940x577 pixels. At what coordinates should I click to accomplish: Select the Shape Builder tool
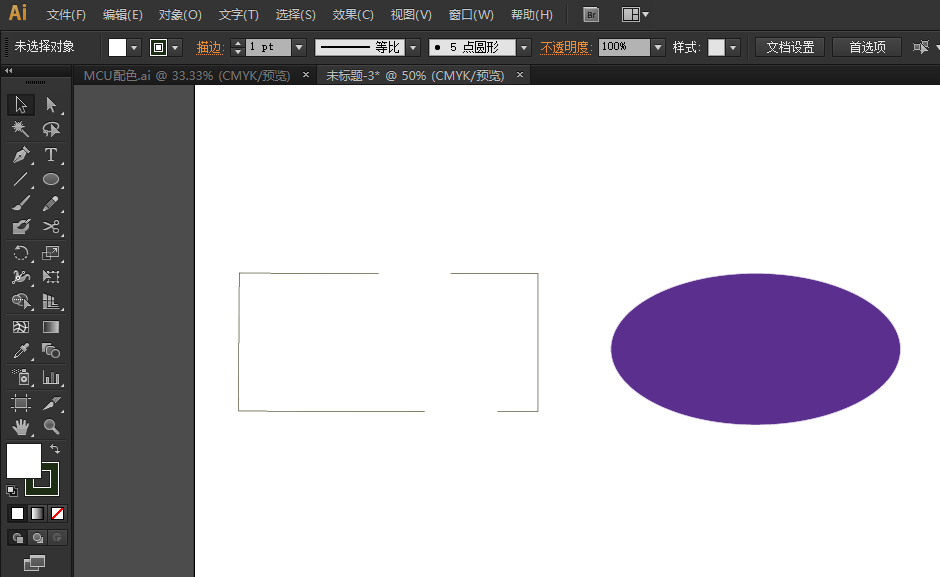click(x=21, y=301)
